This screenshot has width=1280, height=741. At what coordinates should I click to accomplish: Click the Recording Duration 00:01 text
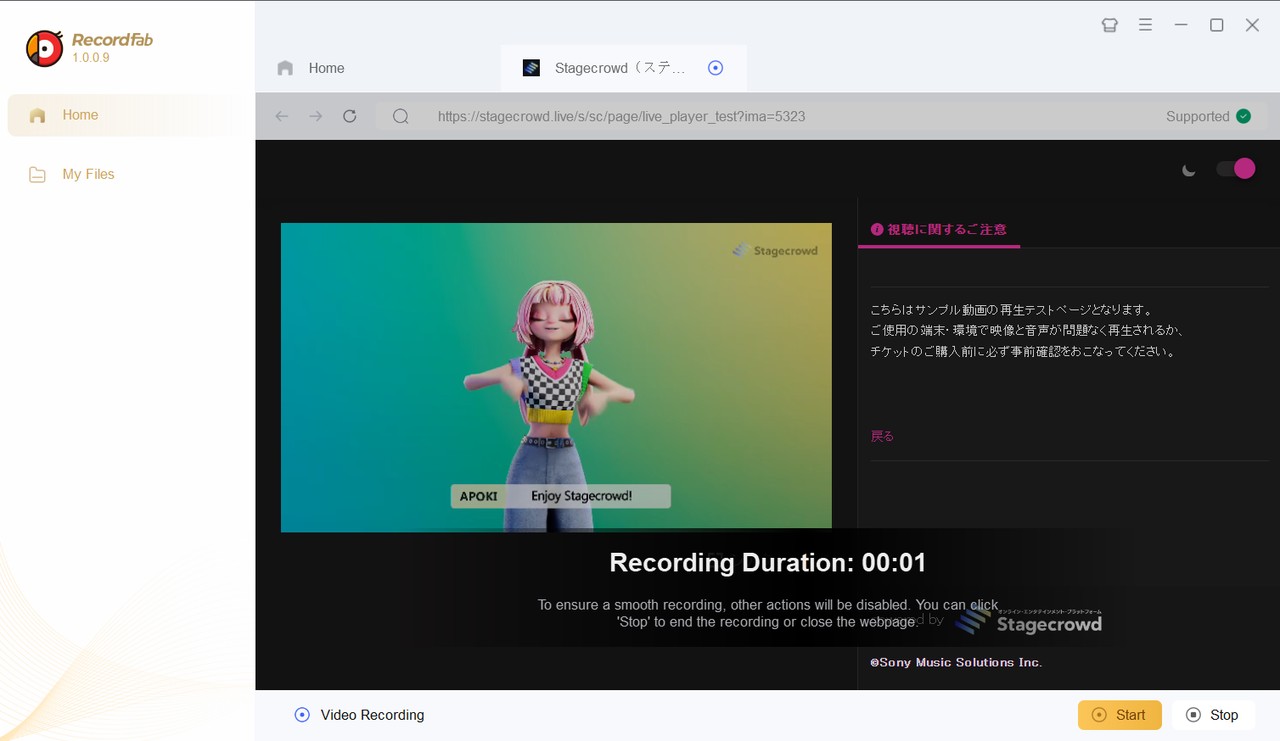[768, 563]
